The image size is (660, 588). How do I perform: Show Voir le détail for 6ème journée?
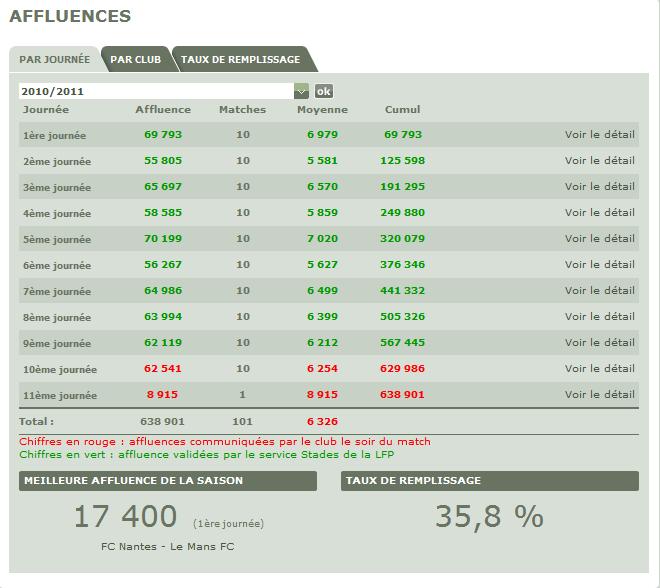tap(599, 264)
